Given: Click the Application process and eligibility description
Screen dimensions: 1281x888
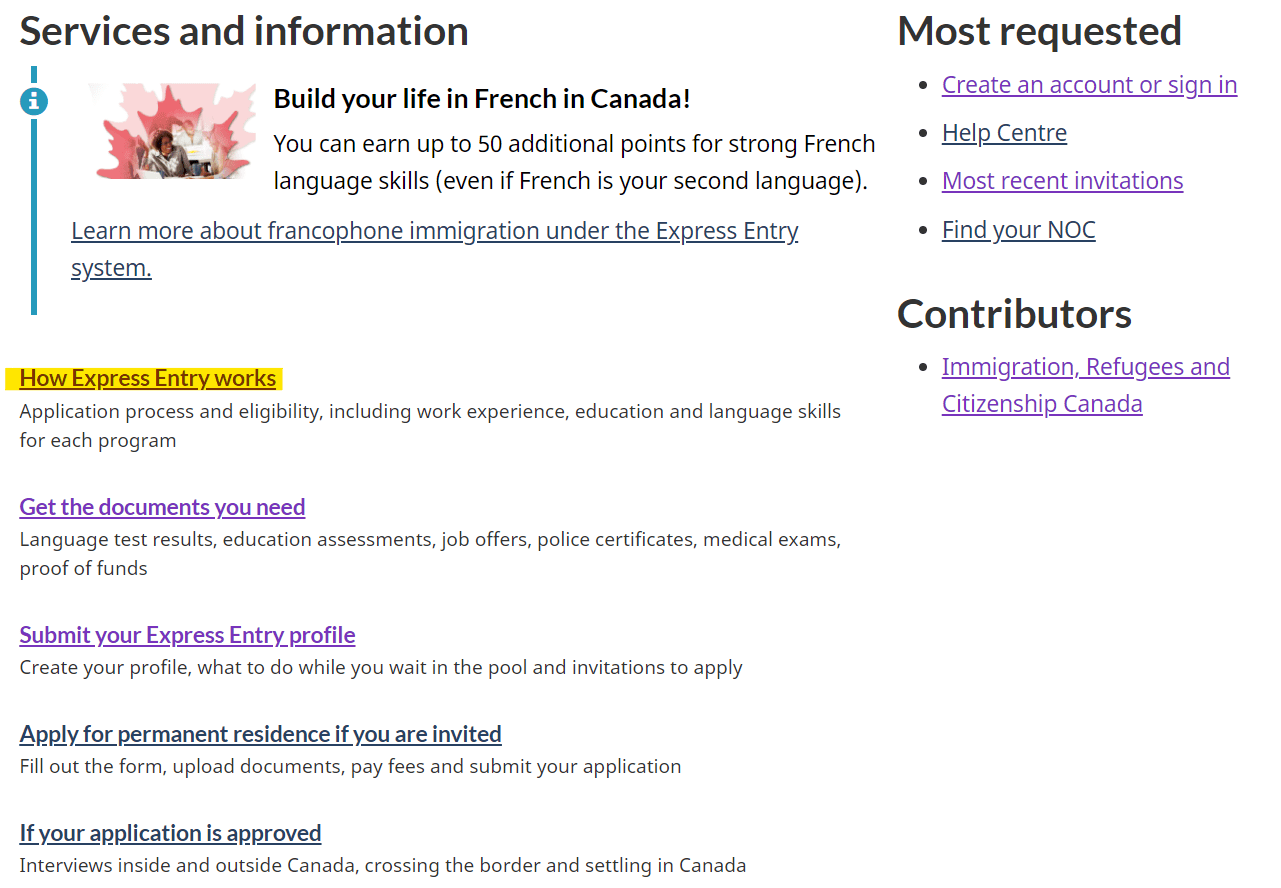Looking at the screenshot, I should (x=430, y=426).
